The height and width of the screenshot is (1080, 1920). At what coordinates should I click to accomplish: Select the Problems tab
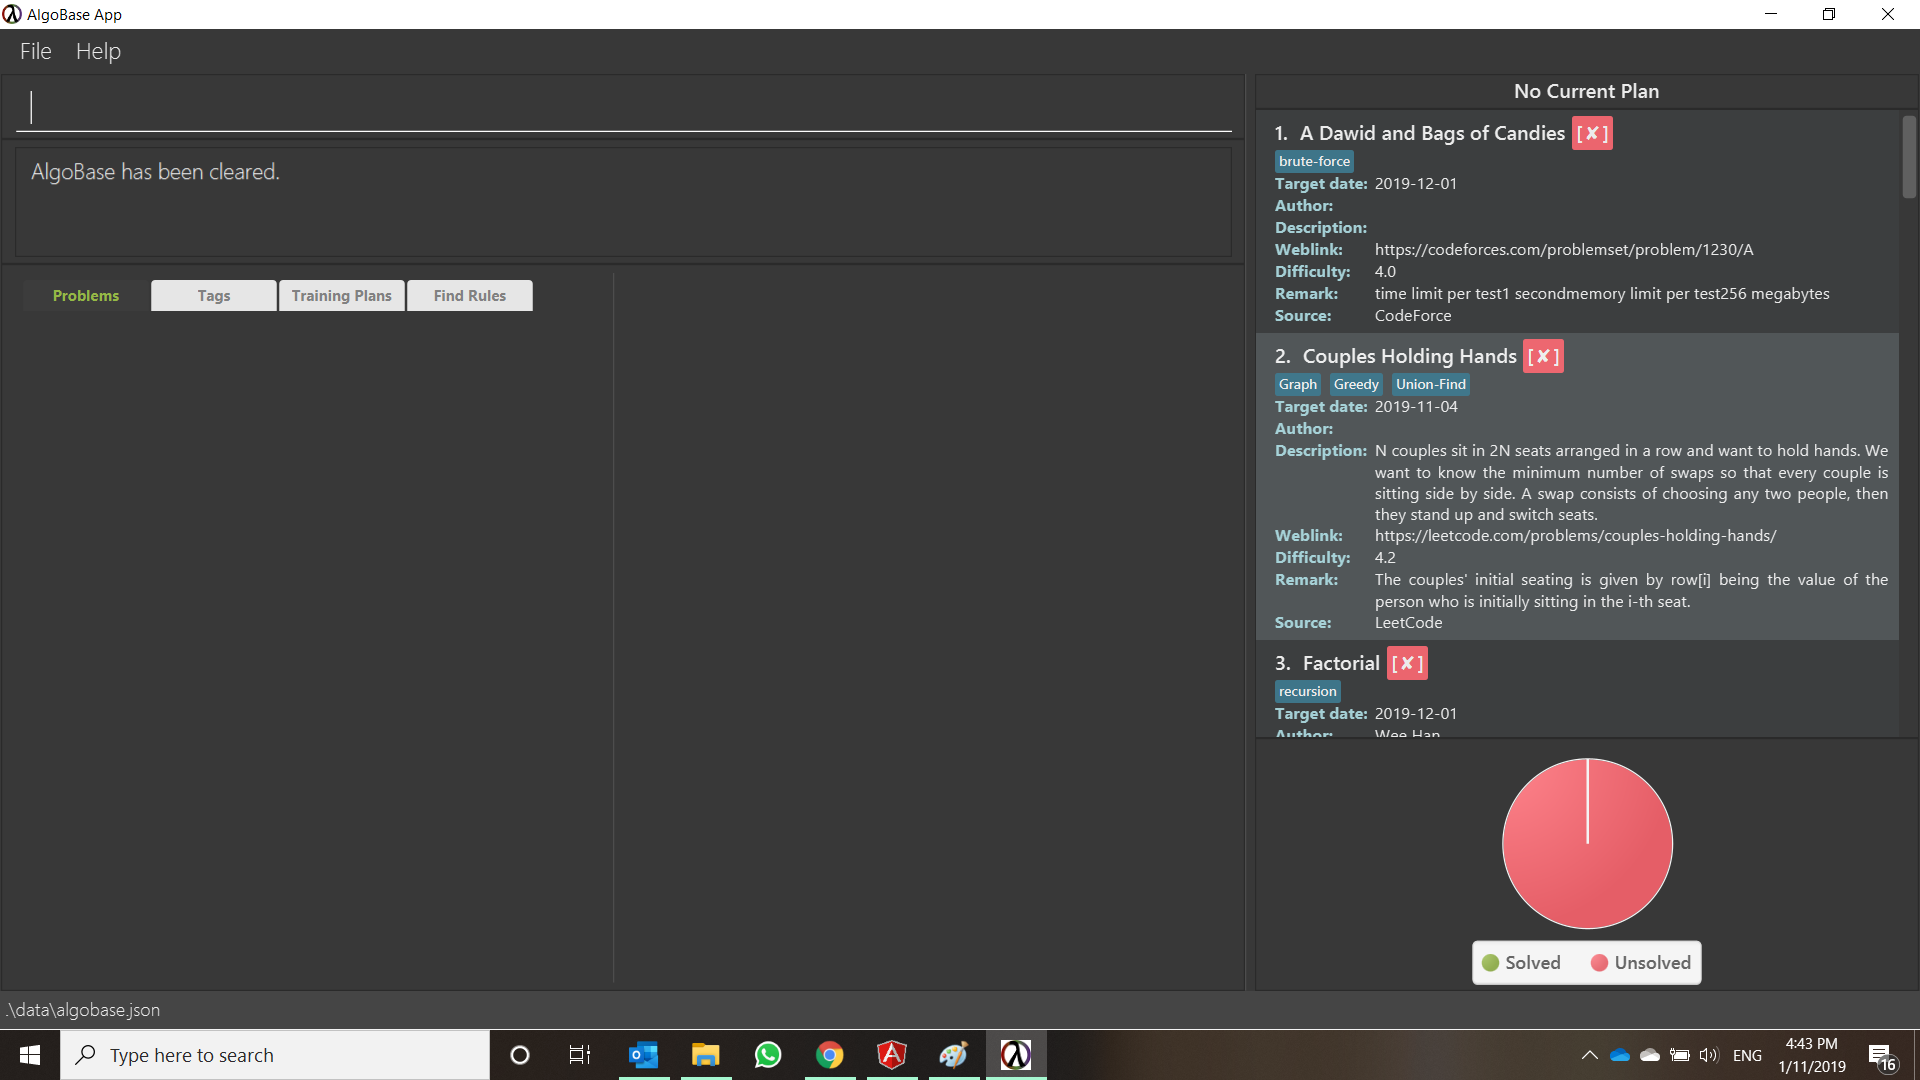86,296
